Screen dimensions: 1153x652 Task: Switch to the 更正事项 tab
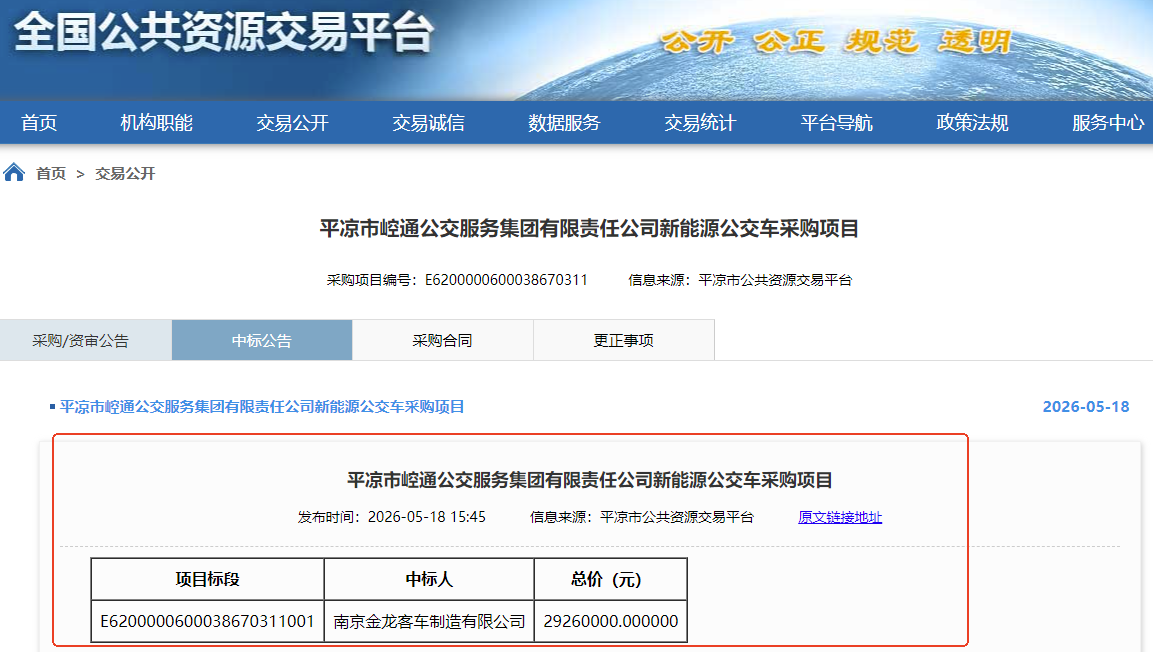tap(624, 340)
